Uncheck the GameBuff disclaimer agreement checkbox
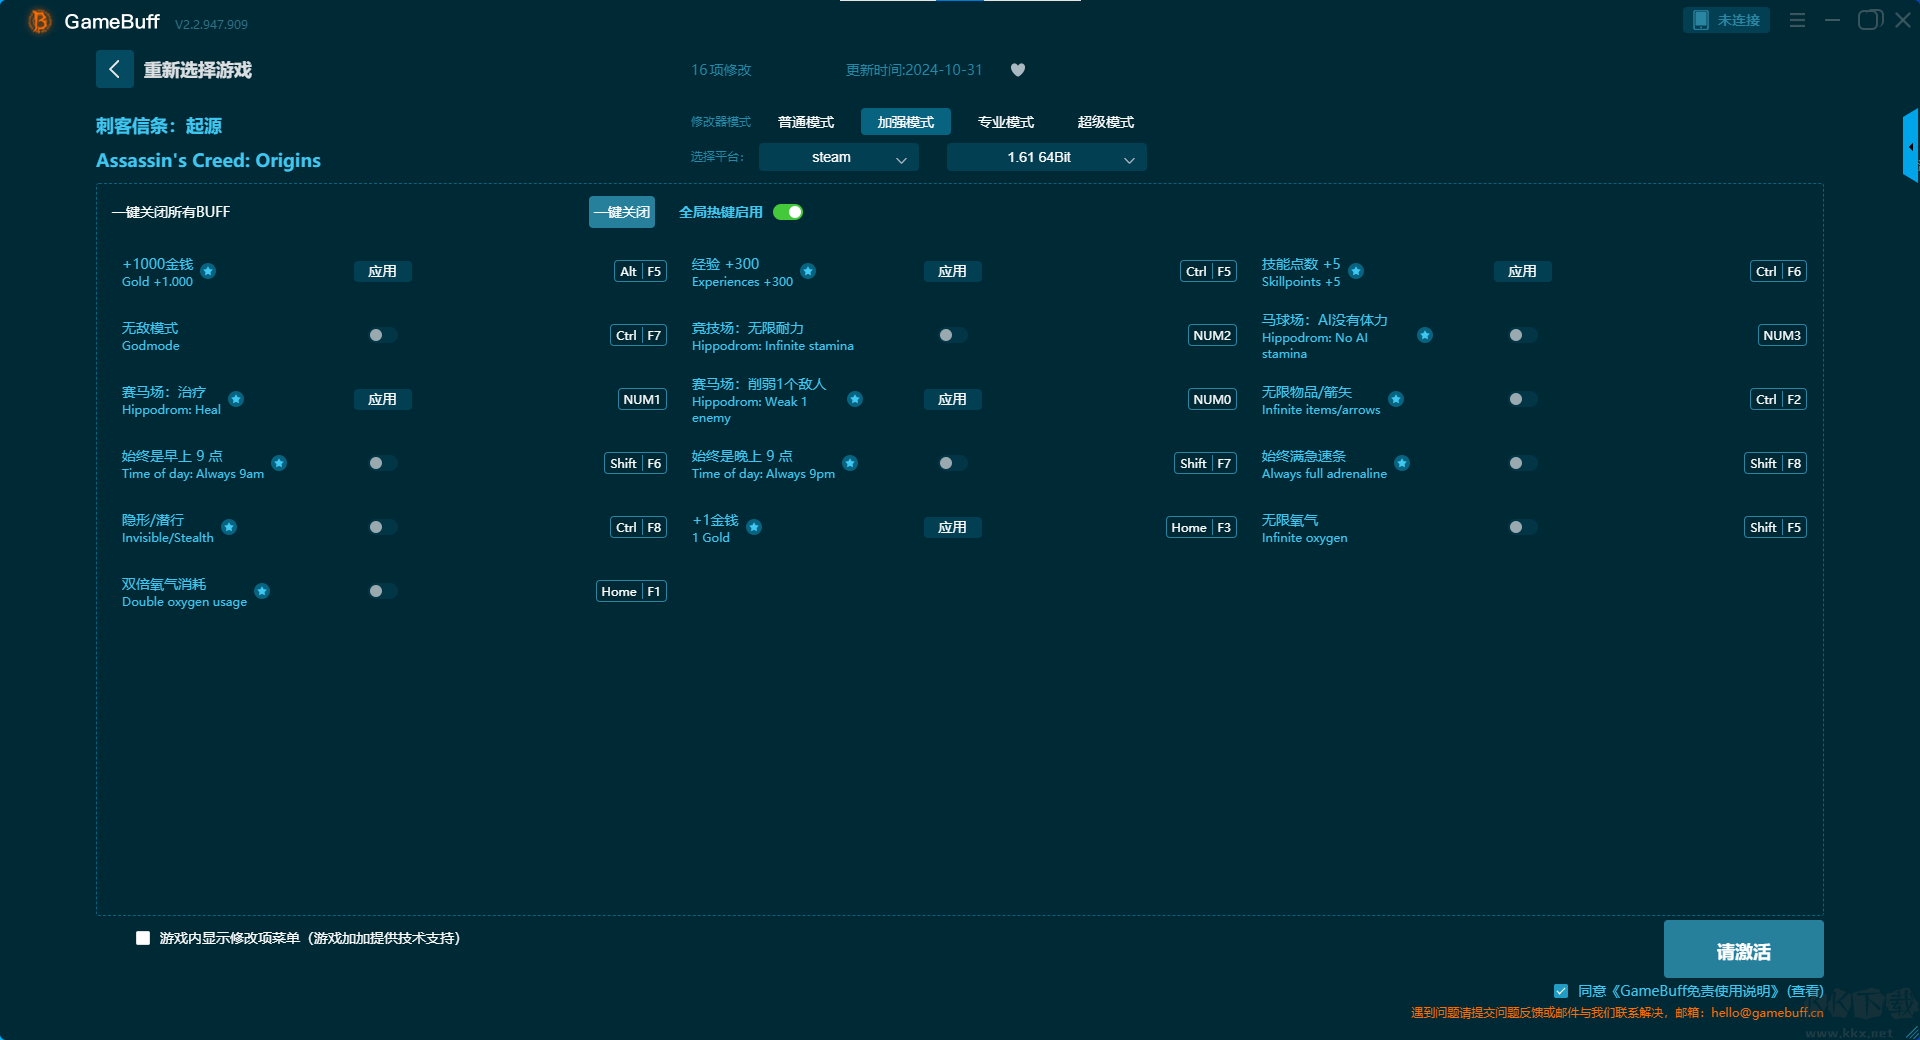Viewport: 1920px width, 1040px height. [x=1561, y=991]
